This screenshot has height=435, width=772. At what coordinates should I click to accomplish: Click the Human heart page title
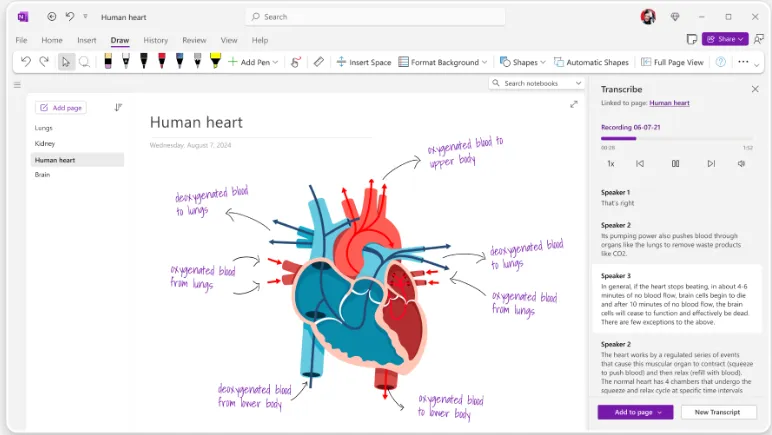point(196,123)
